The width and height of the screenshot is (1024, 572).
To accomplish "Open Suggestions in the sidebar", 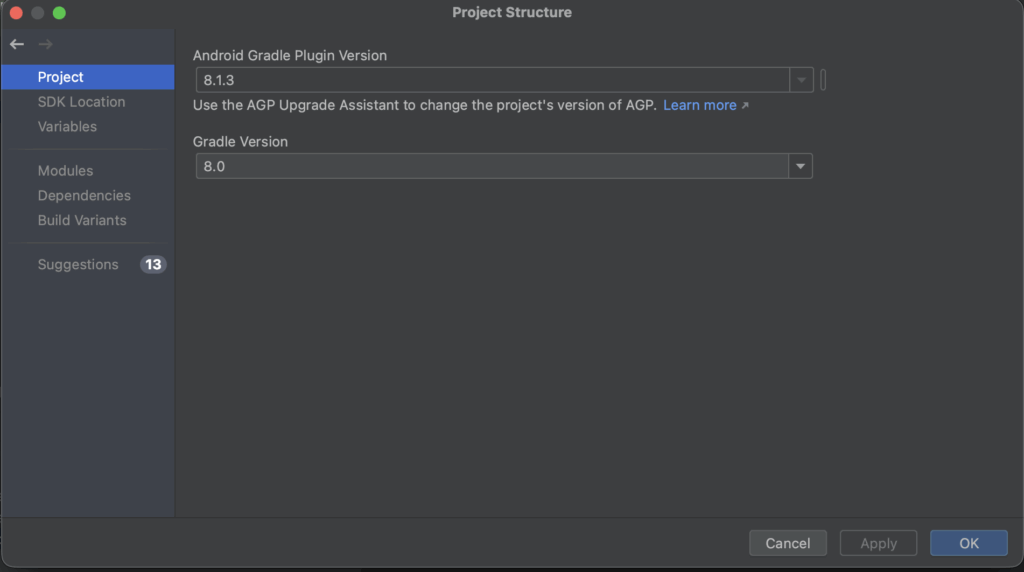I will tap(78, 265).
